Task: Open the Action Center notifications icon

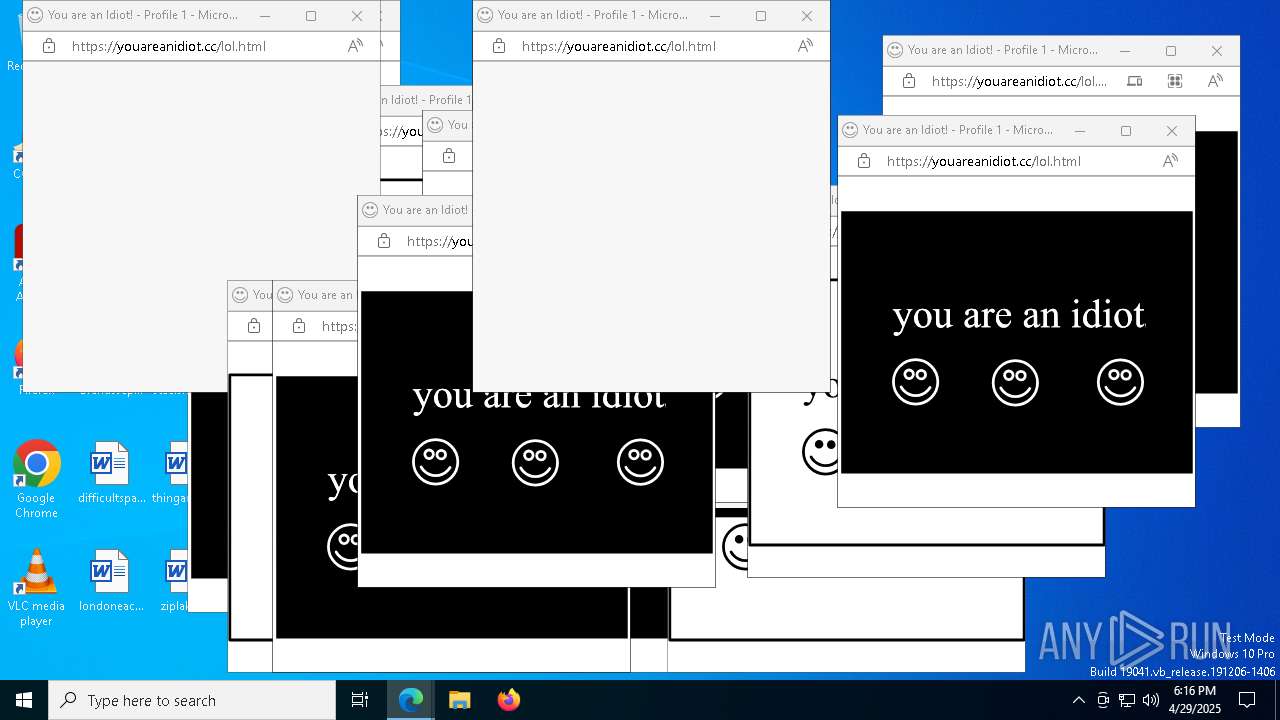Action: (x=1247, y=700)
